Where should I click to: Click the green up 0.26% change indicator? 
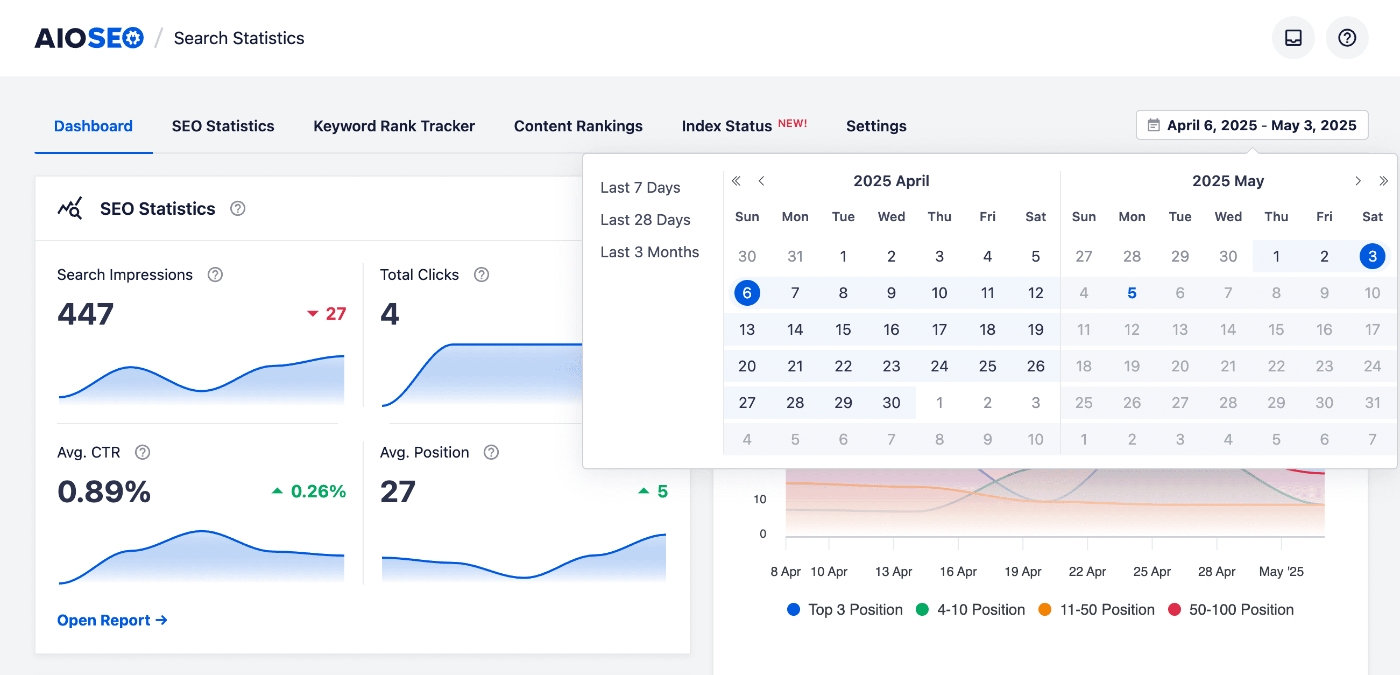[309, 491]
